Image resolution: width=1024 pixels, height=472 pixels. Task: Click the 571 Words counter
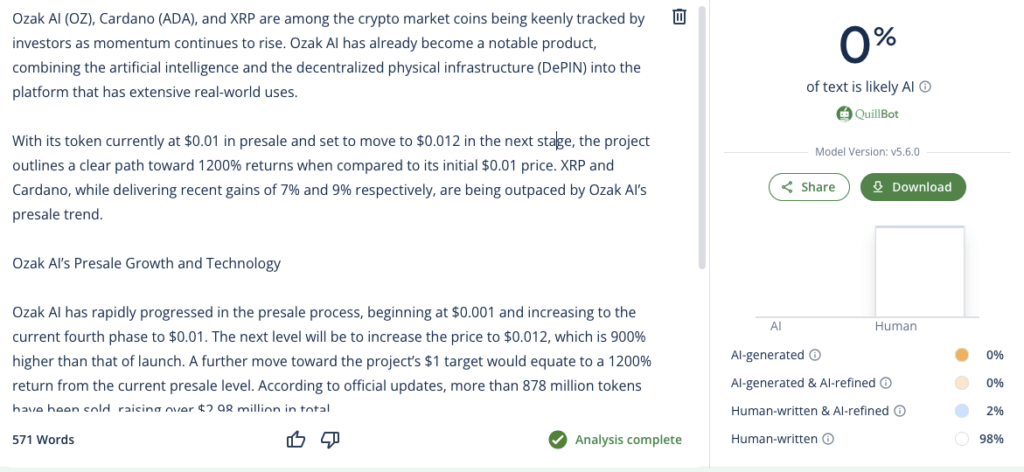point(43,440)
